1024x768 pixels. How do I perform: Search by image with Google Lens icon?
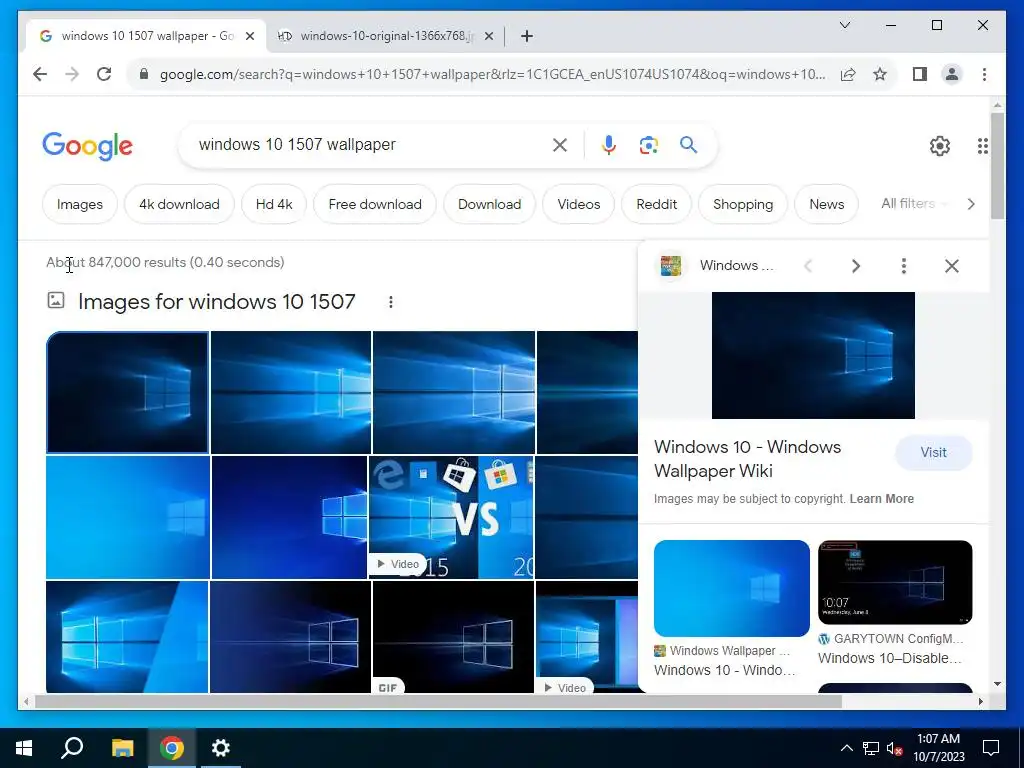(x=648, y=145)
